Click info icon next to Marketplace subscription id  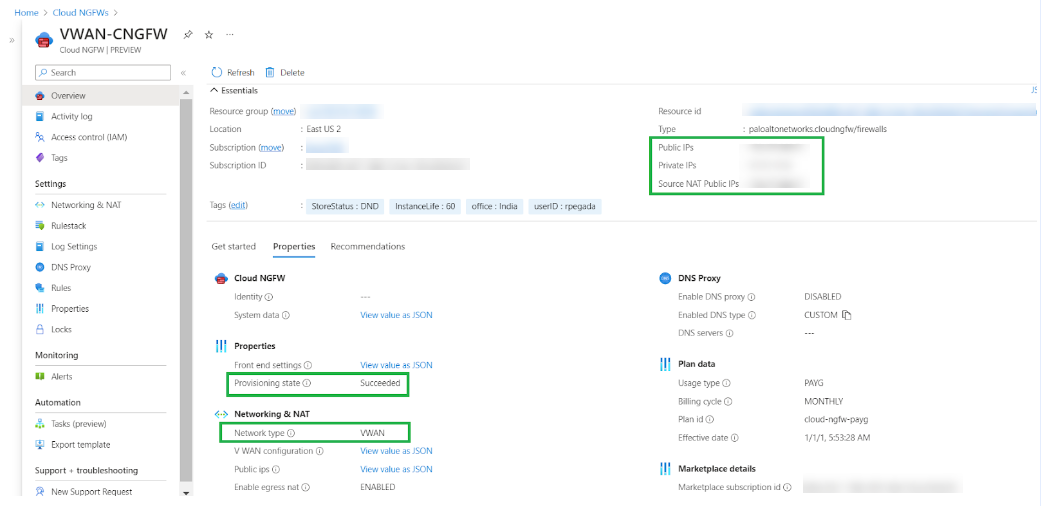[787, 487]
